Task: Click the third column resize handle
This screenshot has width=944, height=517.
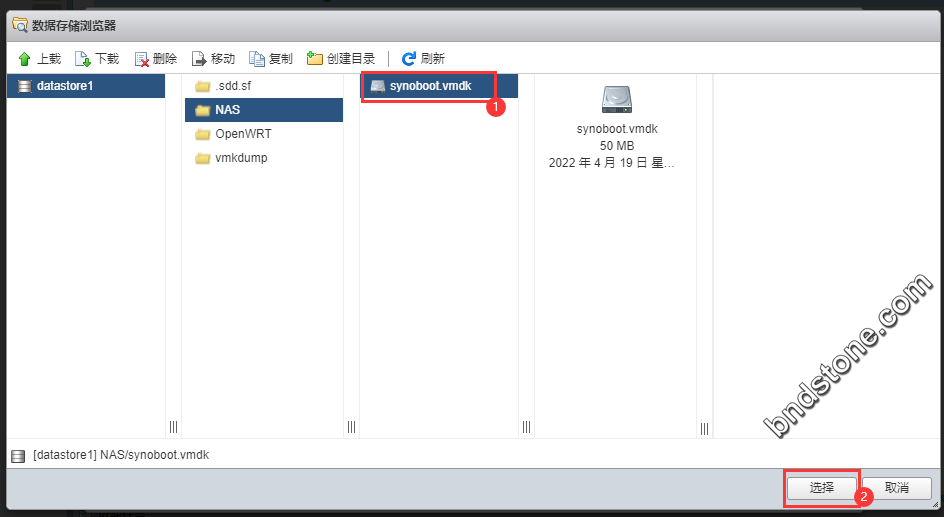Action: pyautogui.click(x=527, y=427)
